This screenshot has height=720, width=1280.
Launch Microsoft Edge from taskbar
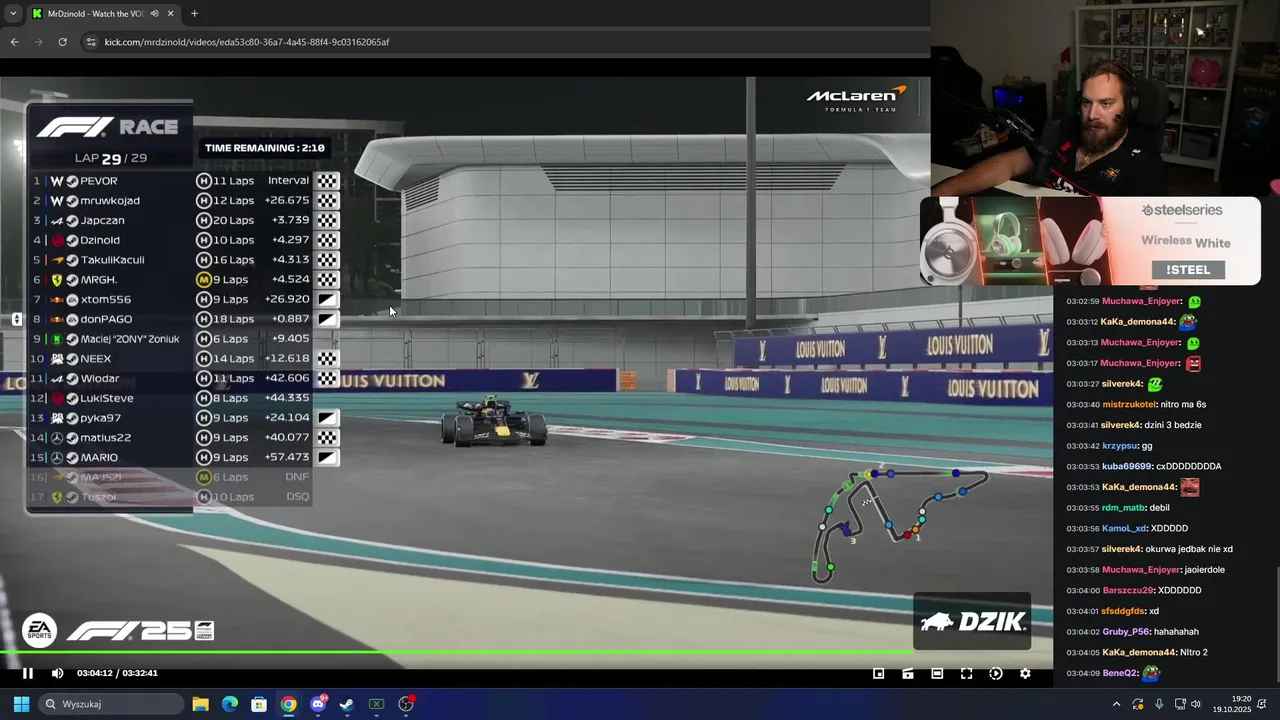pyautogui.click(x=230, y=704)
